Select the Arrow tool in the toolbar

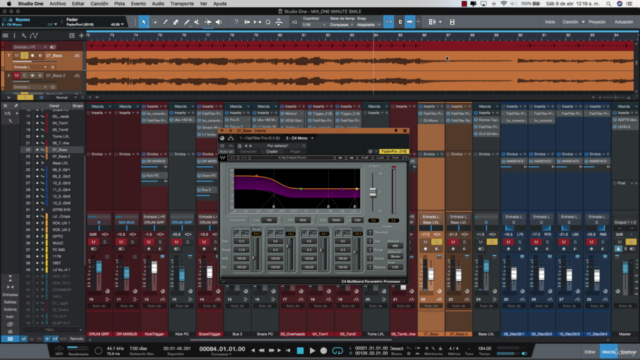[x=144, y=22]
